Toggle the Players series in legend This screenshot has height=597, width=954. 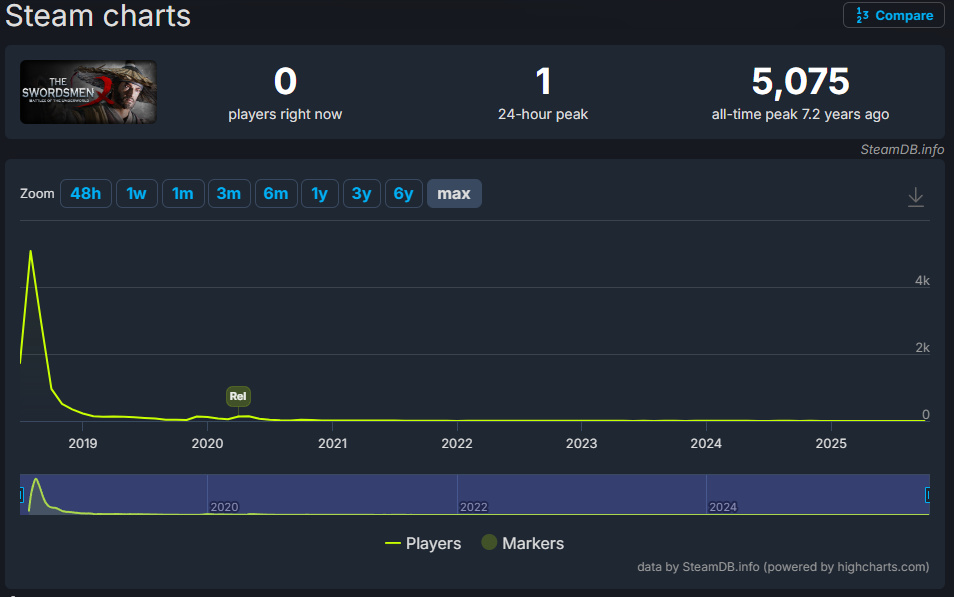[423, 543]
